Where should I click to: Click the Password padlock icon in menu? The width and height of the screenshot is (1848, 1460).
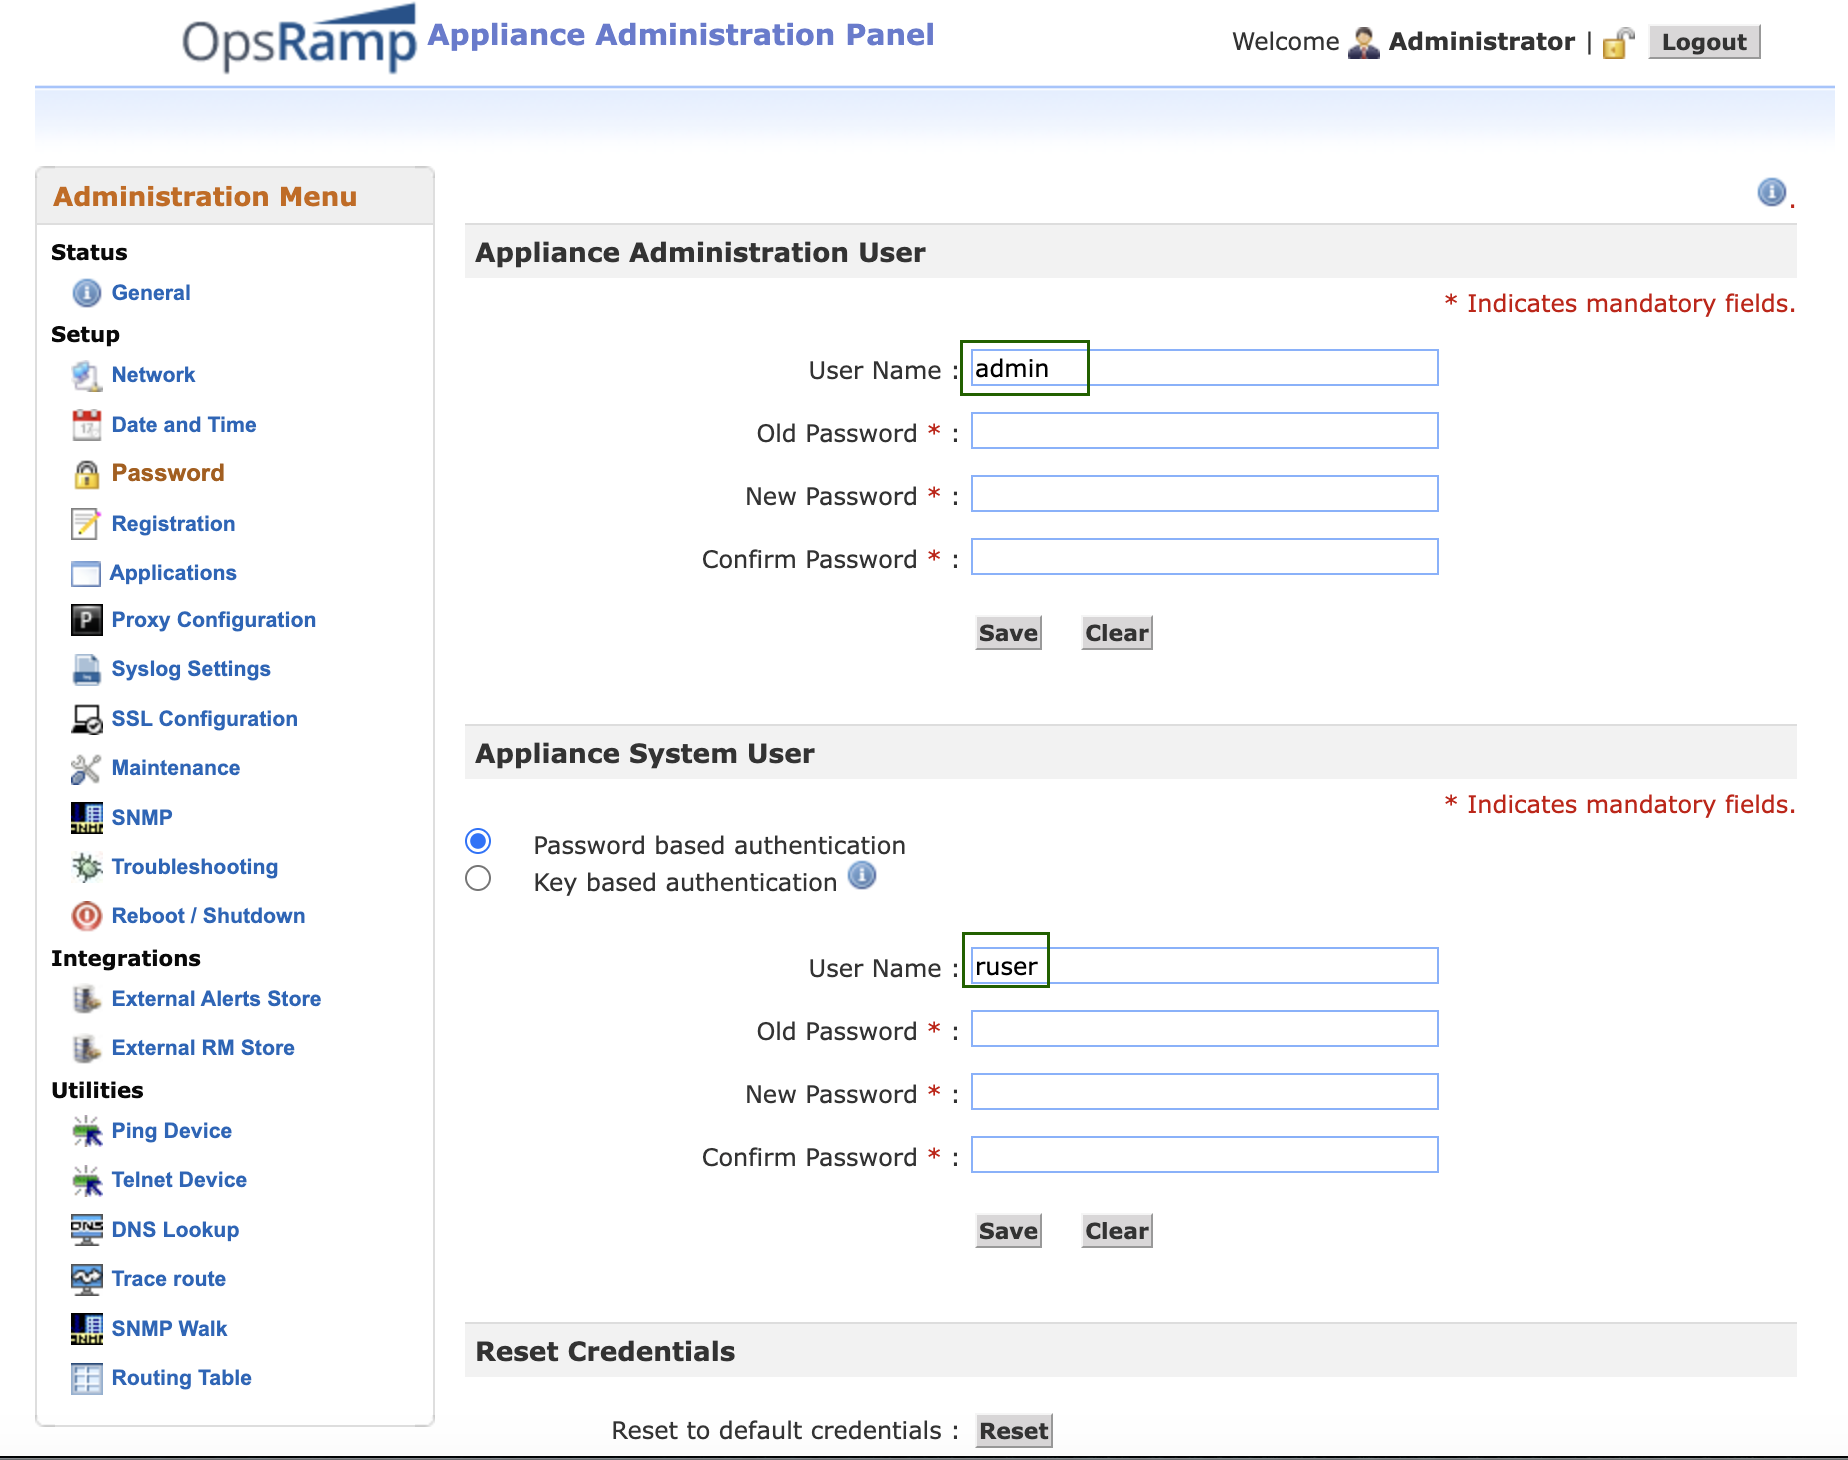point(87,474)
